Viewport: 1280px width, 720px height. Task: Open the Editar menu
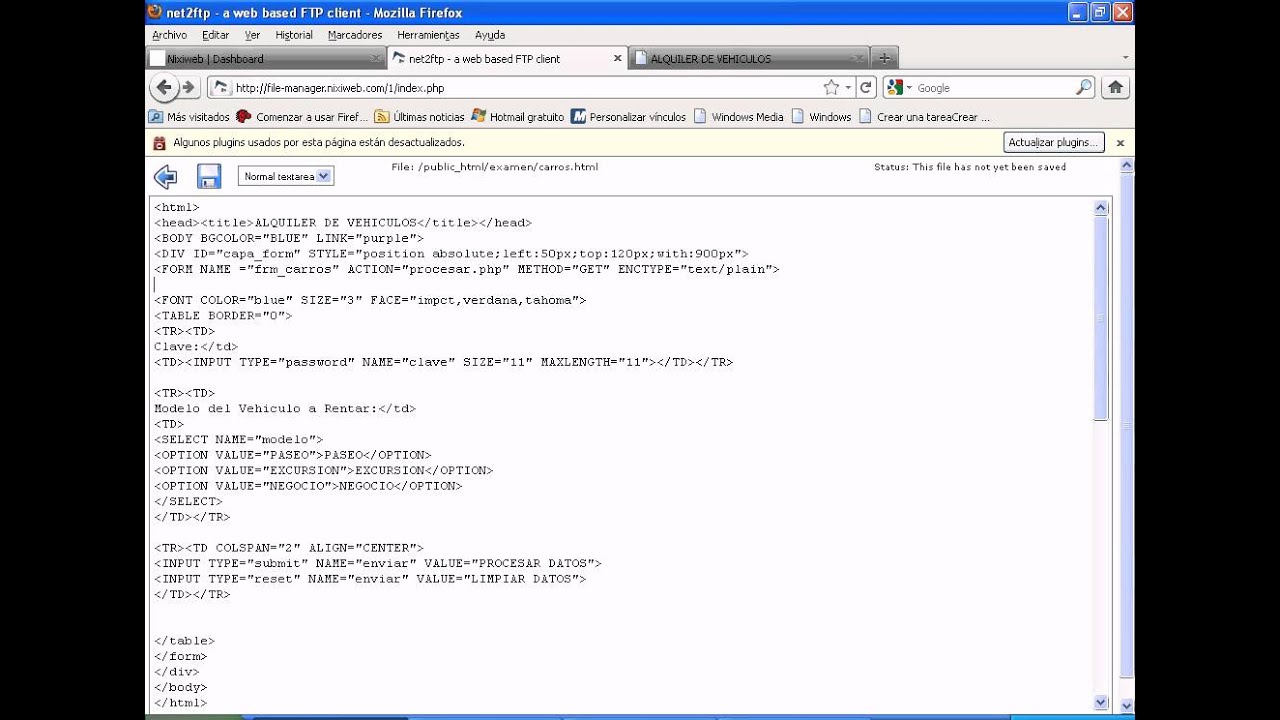215,35
